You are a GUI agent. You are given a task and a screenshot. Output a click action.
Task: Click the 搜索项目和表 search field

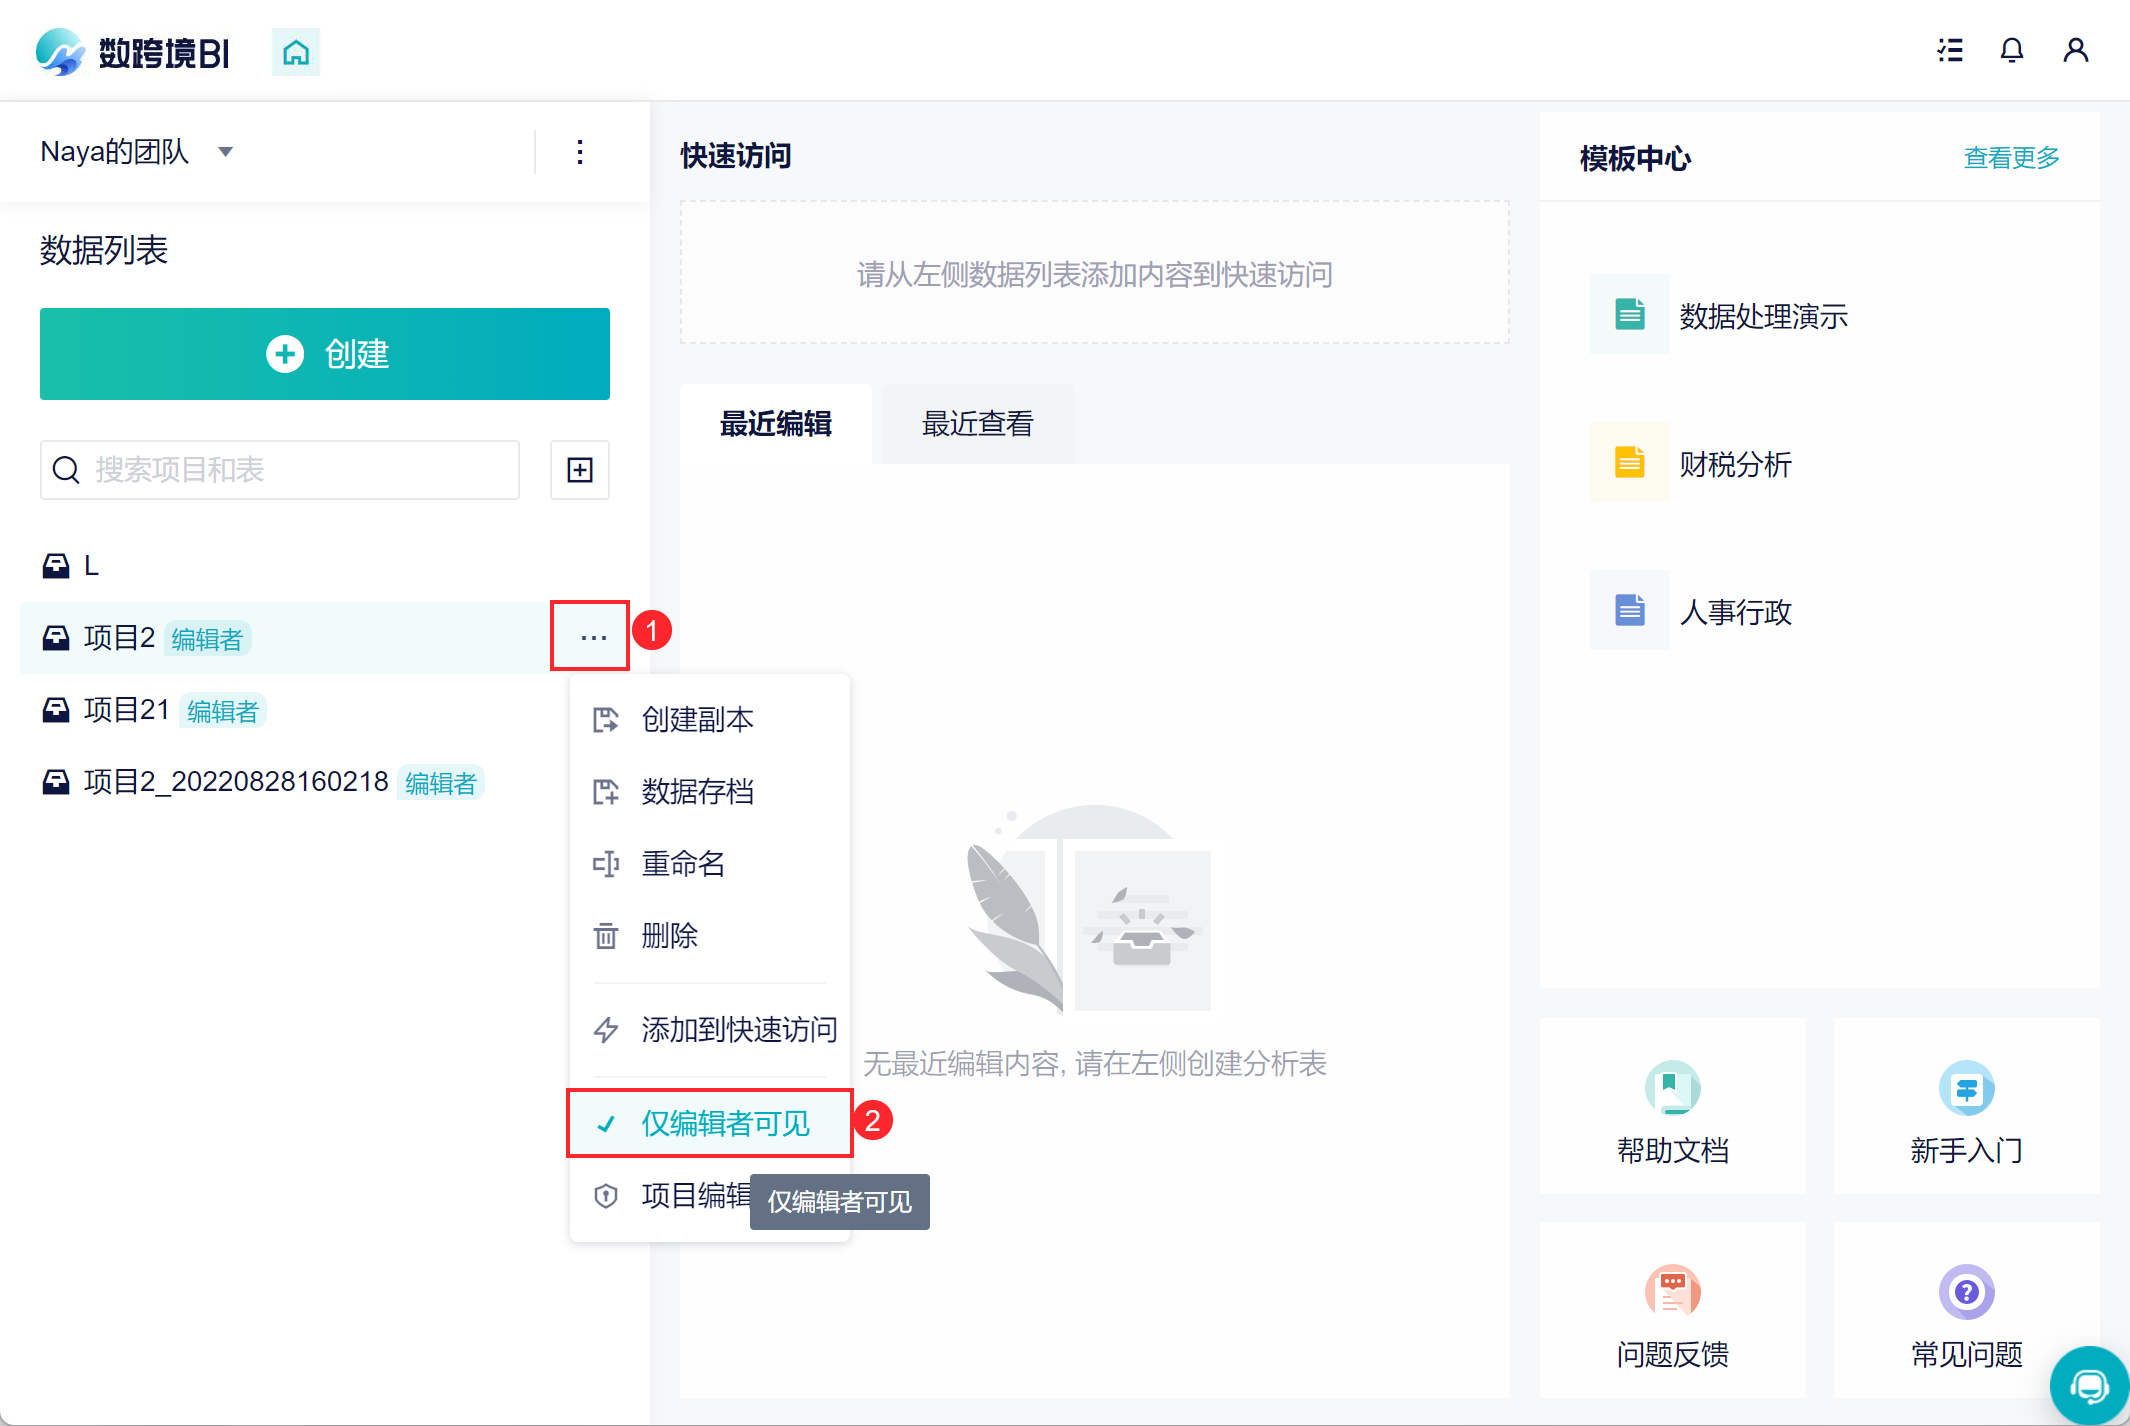(290, 470)
